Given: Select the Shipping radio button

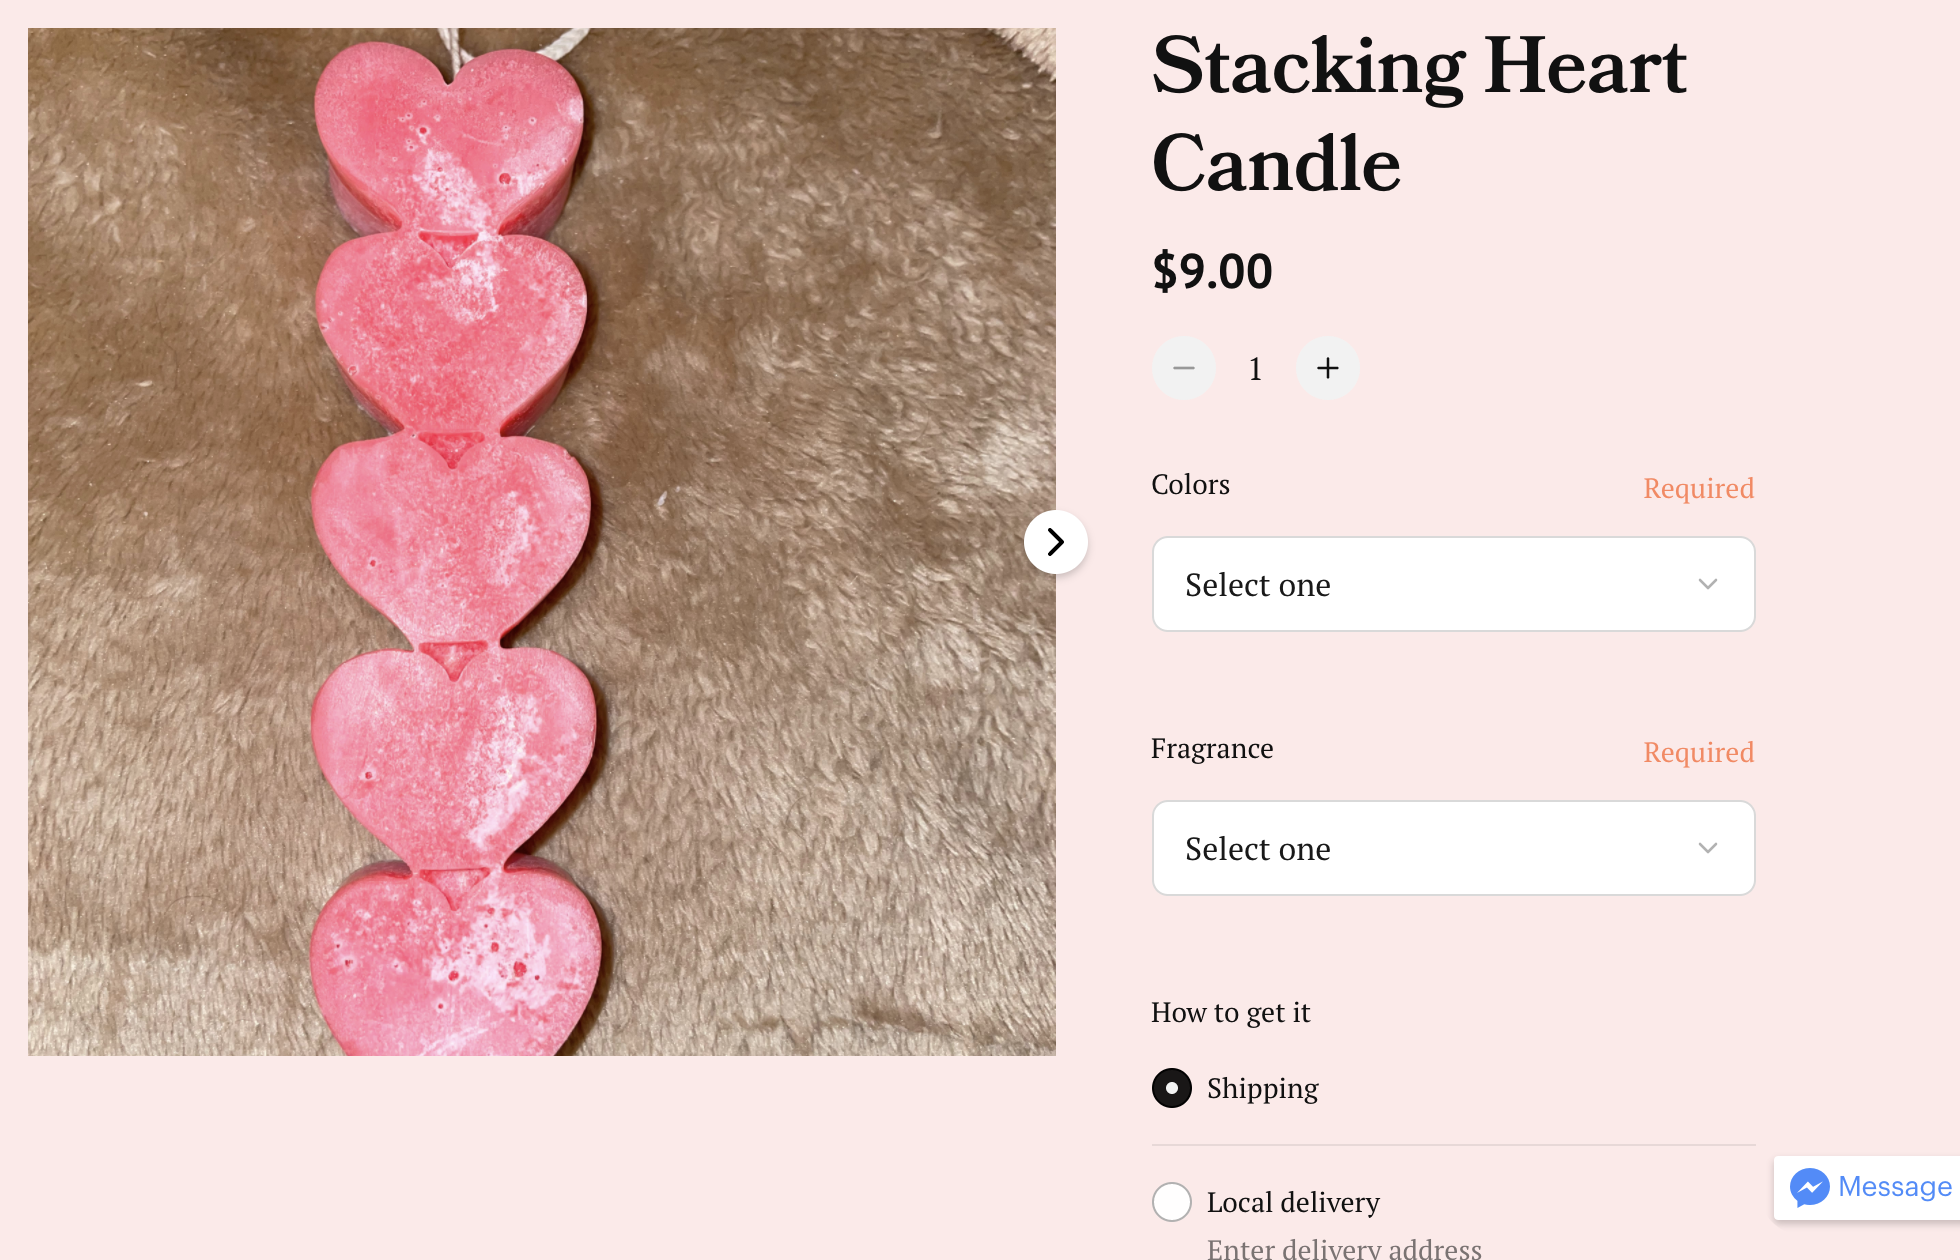Looking at the screenshot, I should tap(1172, 1088).
